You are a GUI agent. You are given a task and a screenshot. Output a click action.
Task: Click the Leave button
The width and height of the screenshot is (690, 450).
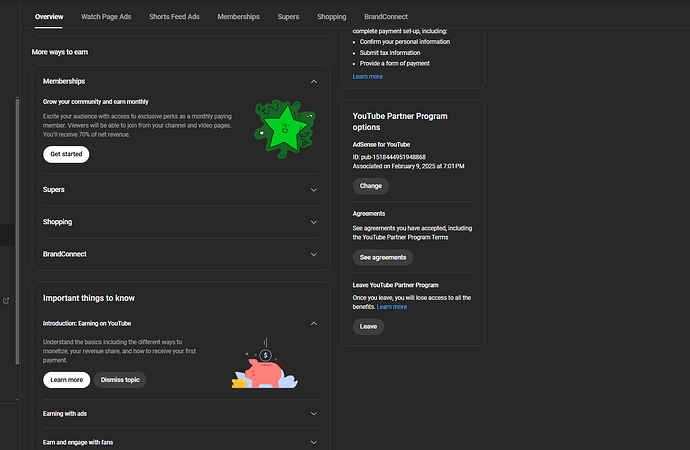[x=368, y=327]
